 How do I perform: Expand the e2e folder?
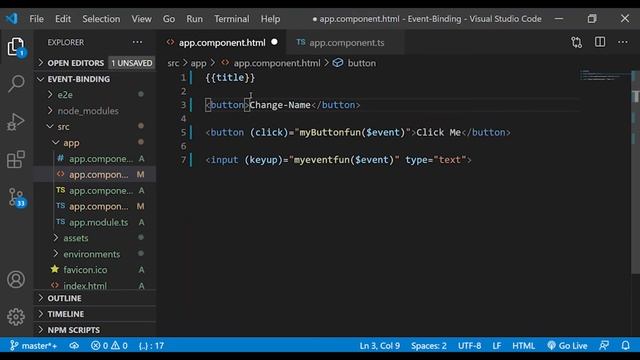(x=65, y=95)
